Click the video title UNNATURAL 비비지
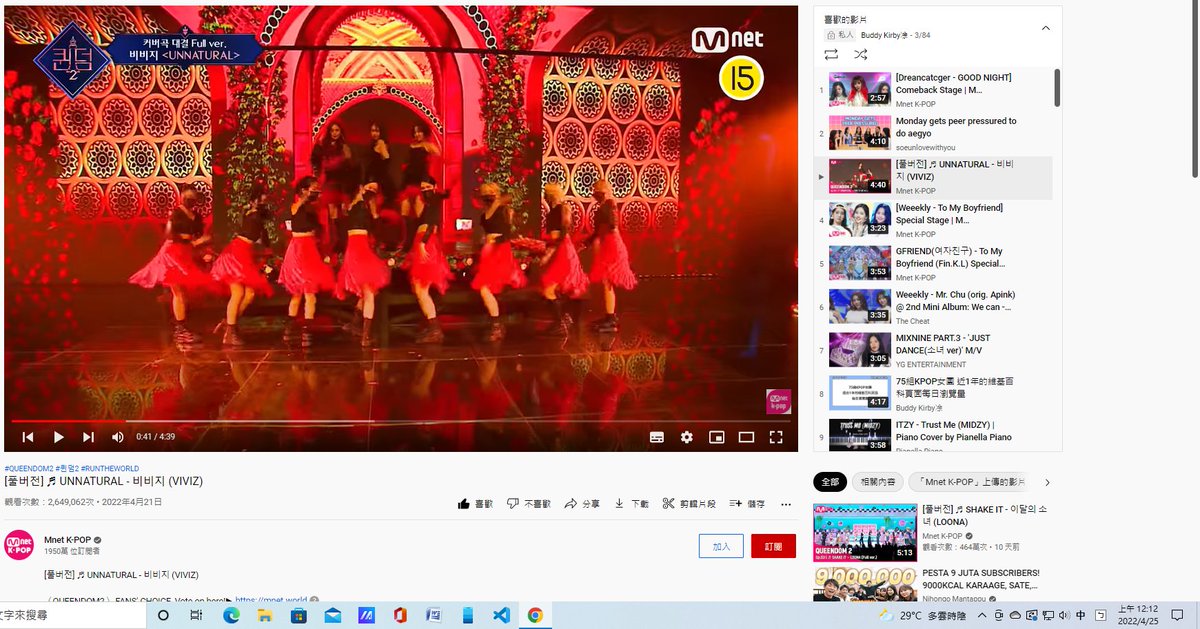1200x629 pixels. pos(103,481)
